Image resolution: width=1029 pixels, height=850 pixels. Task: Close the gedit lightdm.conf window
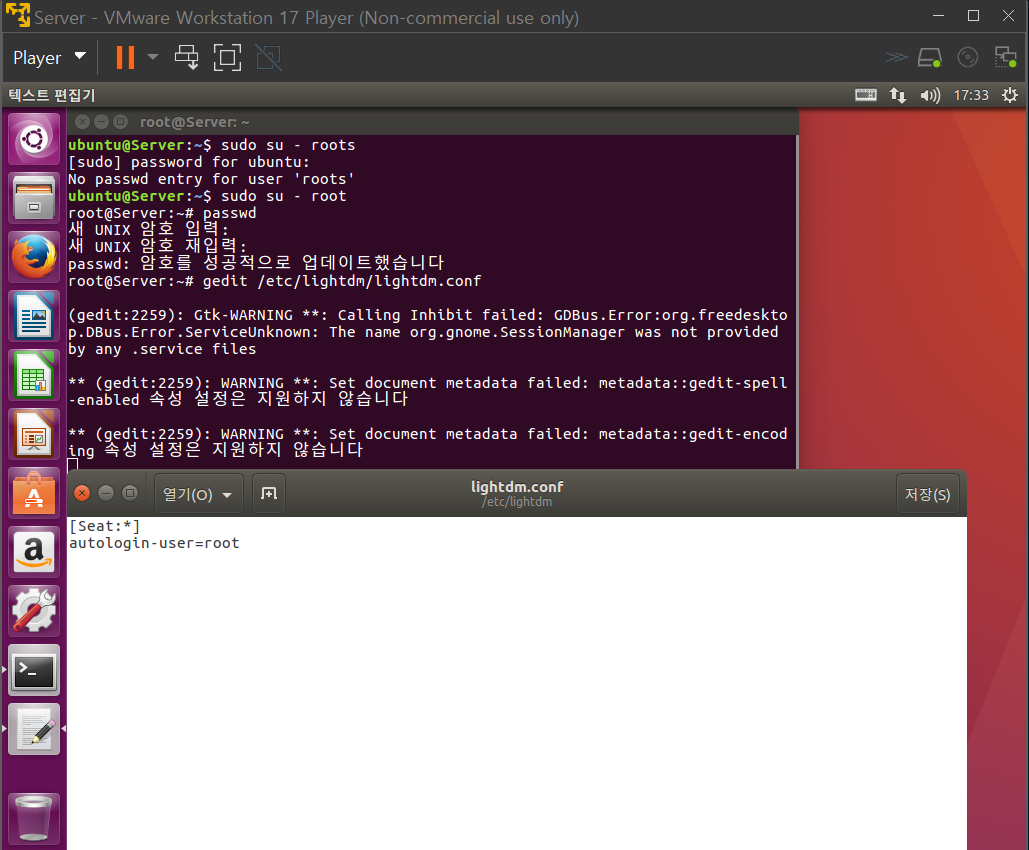click(82, 494)
